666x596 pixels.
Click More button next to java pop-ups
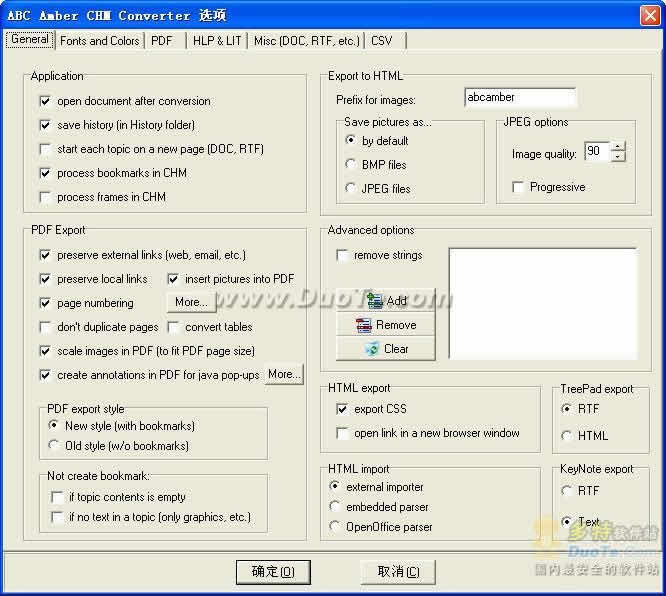tap(284, 374)
